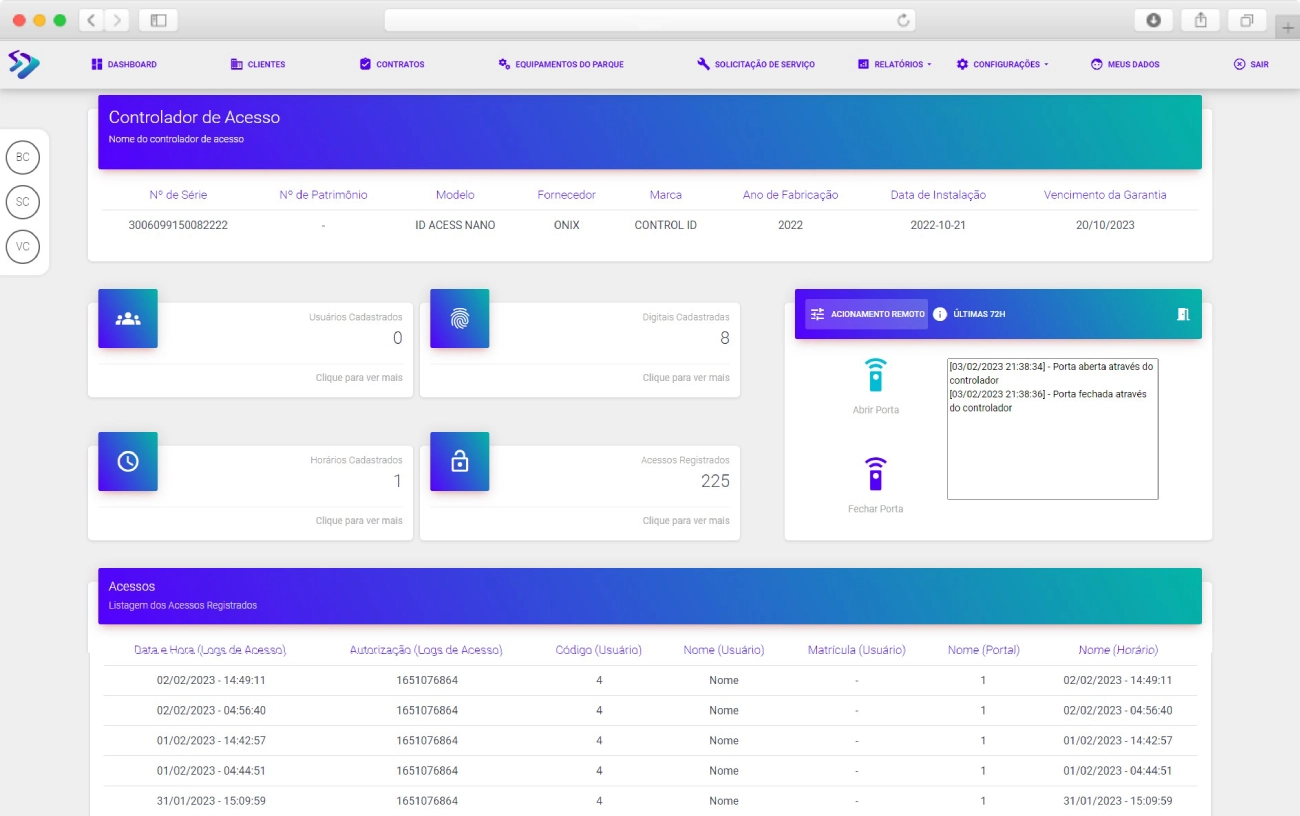
Task: Open the Dashboard menu item
Action: [x=124, y=64]
